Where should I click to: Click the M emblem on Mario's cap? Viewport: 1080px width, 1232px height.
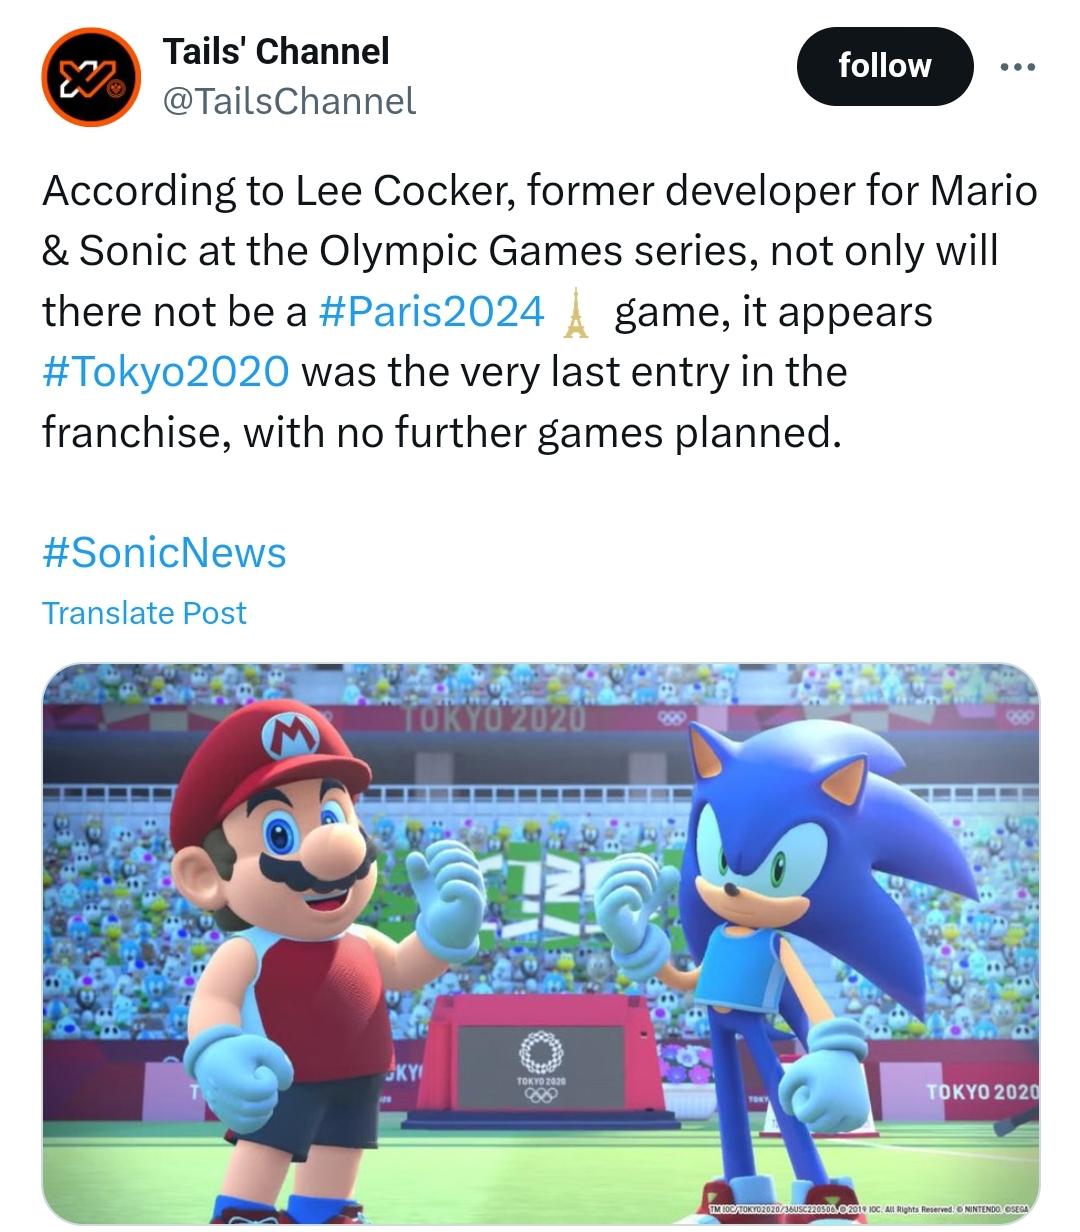290,738
